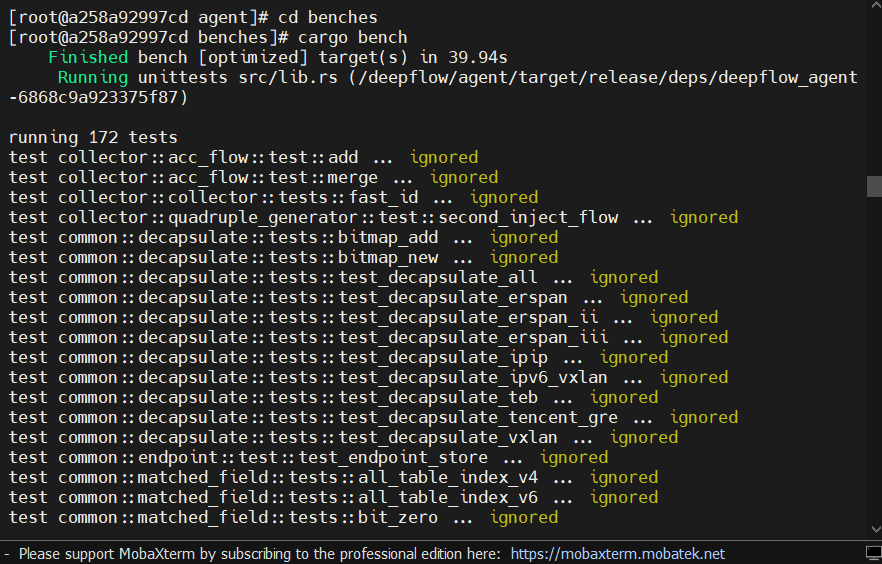Click the dash at the status bar's left end

[7, 554]
